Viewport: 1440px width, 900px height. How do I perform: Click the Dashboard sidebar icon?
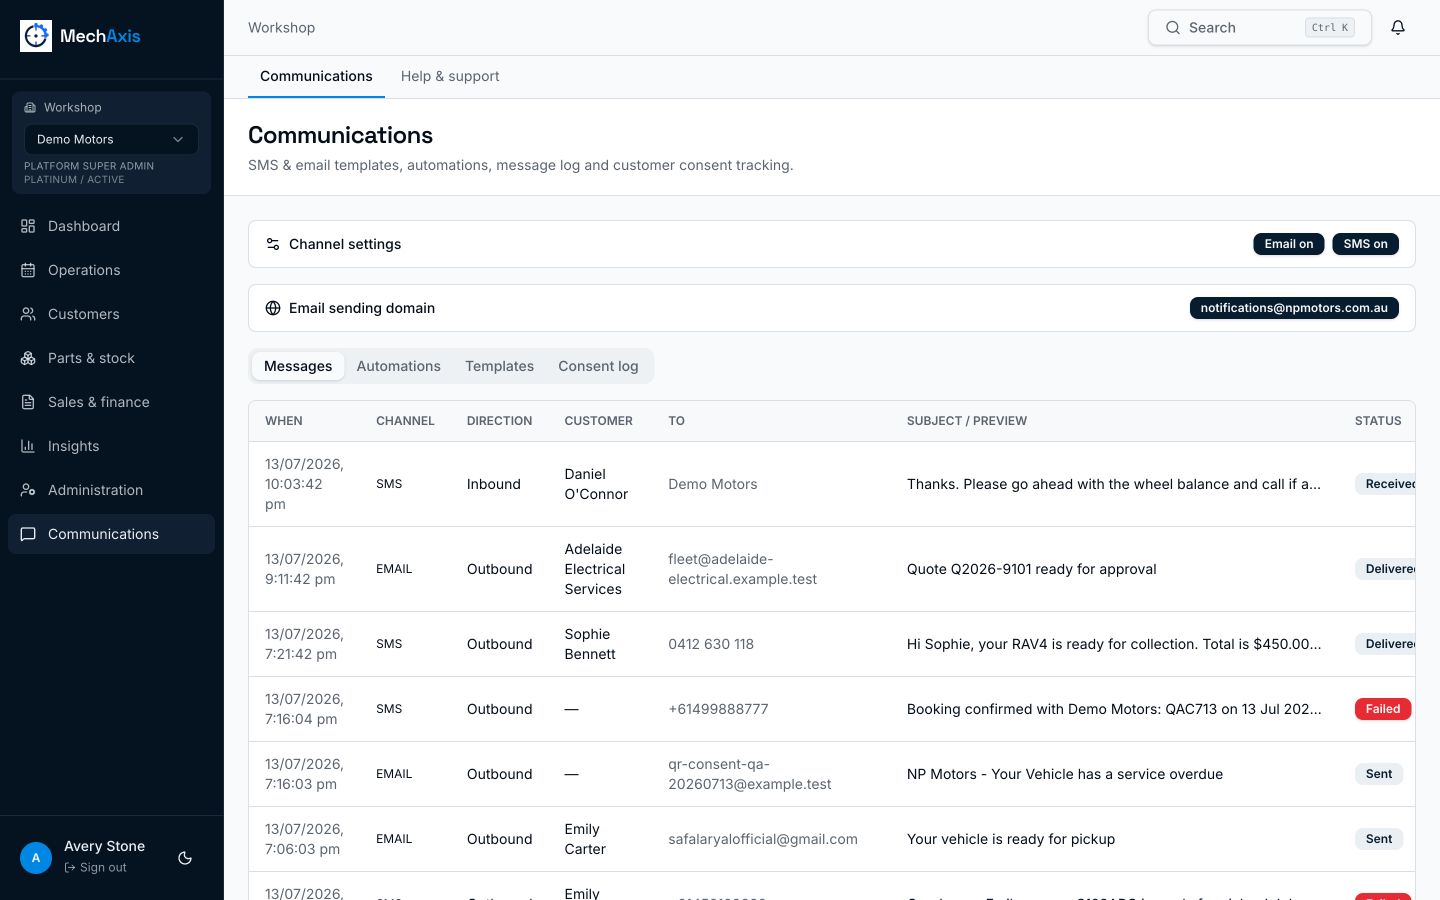28,226
